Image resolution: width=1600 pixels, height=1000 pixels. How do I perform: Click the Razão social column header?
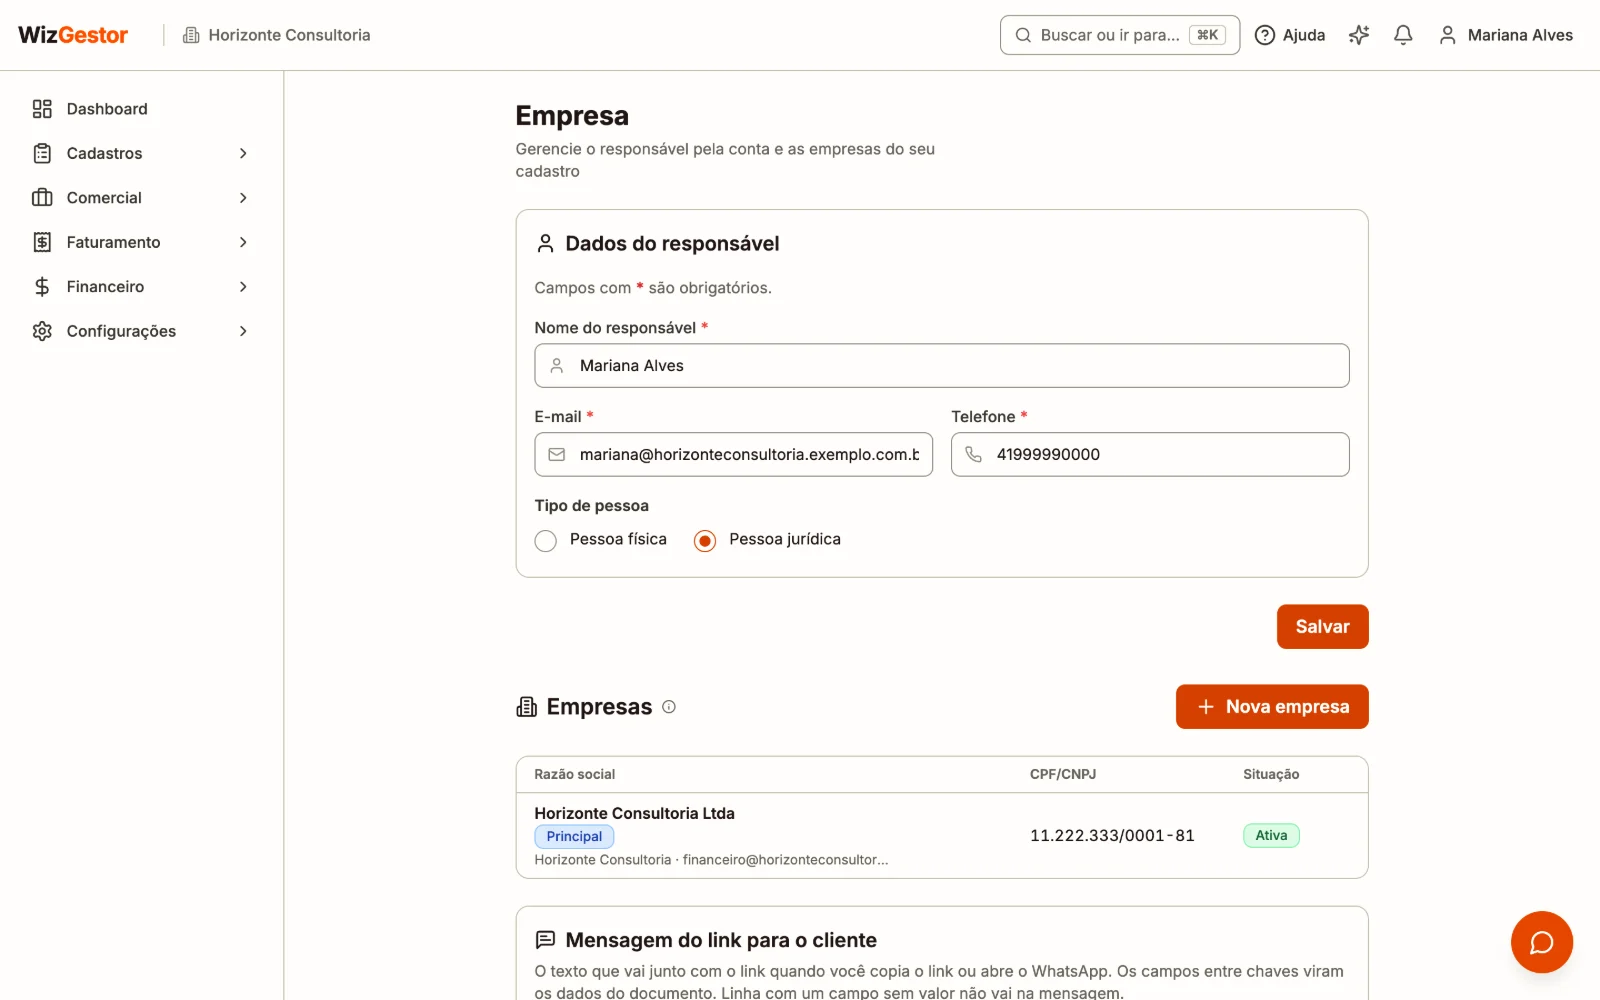575,774
